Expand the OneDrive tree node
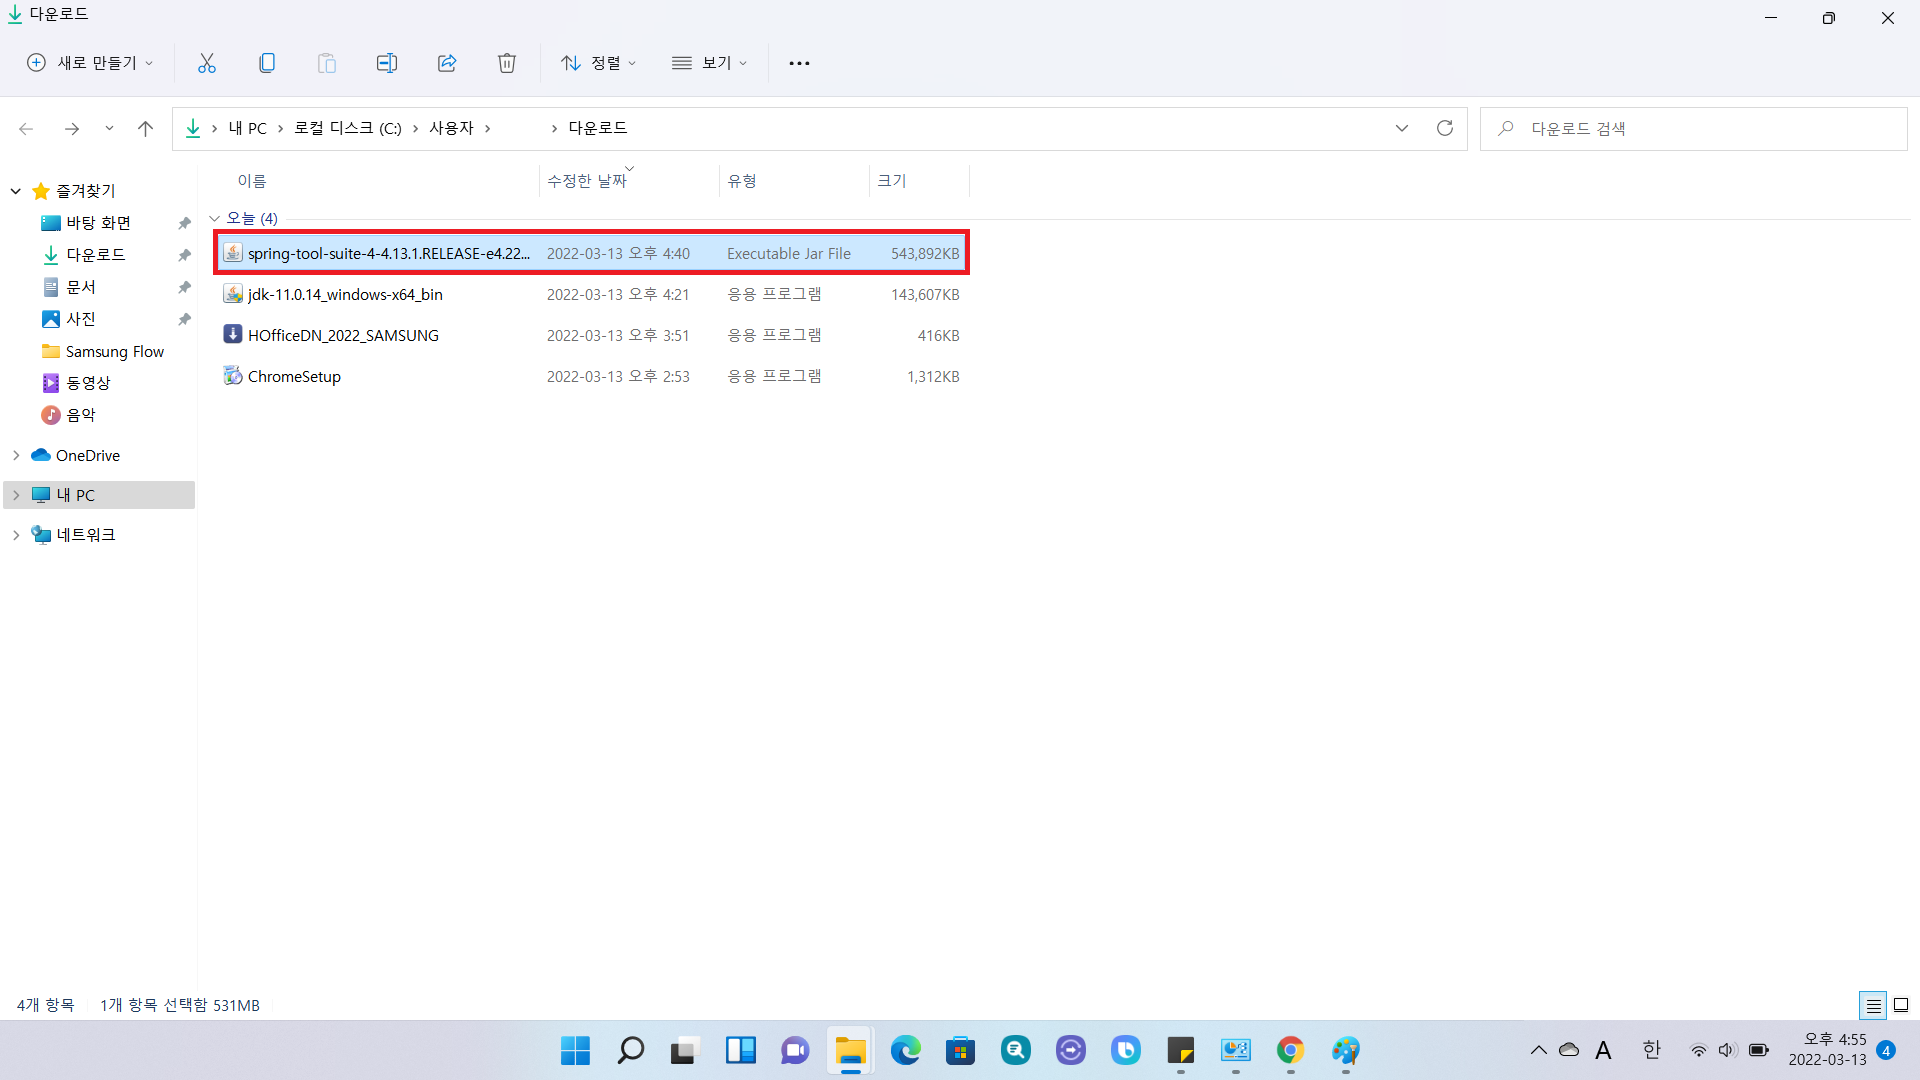This screenshot has width=1920, height=1080. tap(16, 455)
